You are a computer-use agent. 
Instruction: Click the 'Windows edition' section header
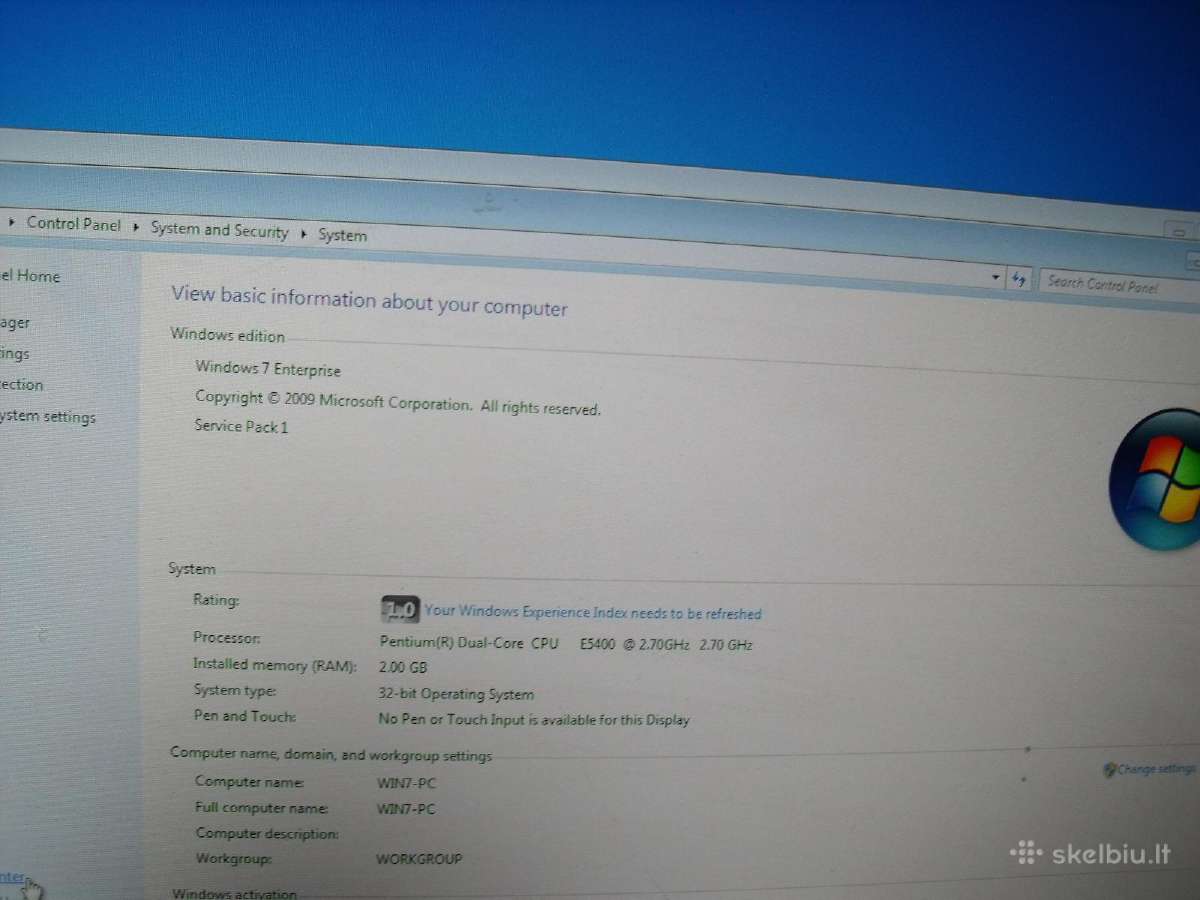(227, 335)
